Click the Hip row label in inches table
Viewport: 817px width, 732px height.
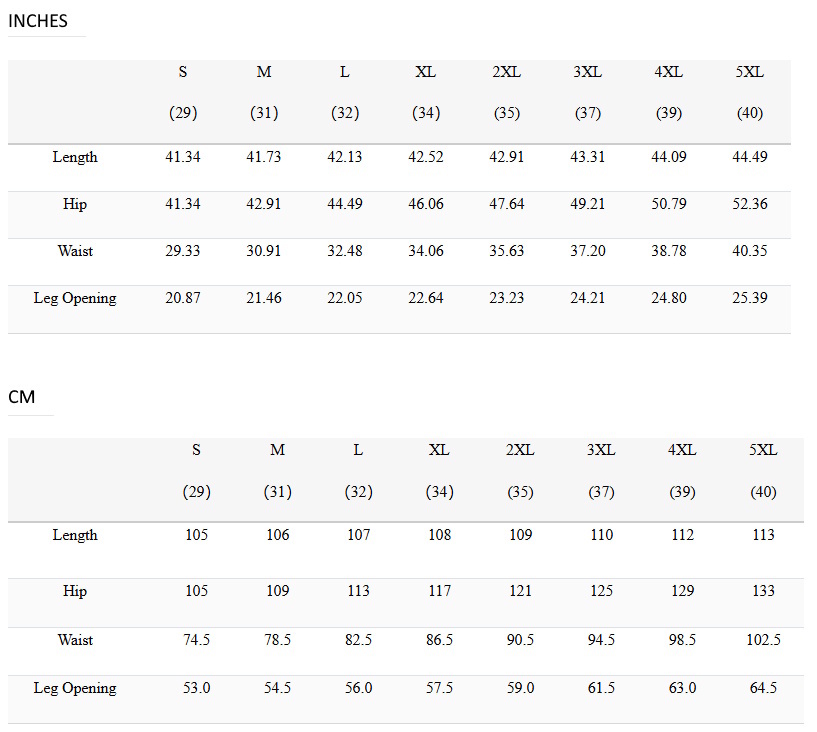click(x=75, y=204)
